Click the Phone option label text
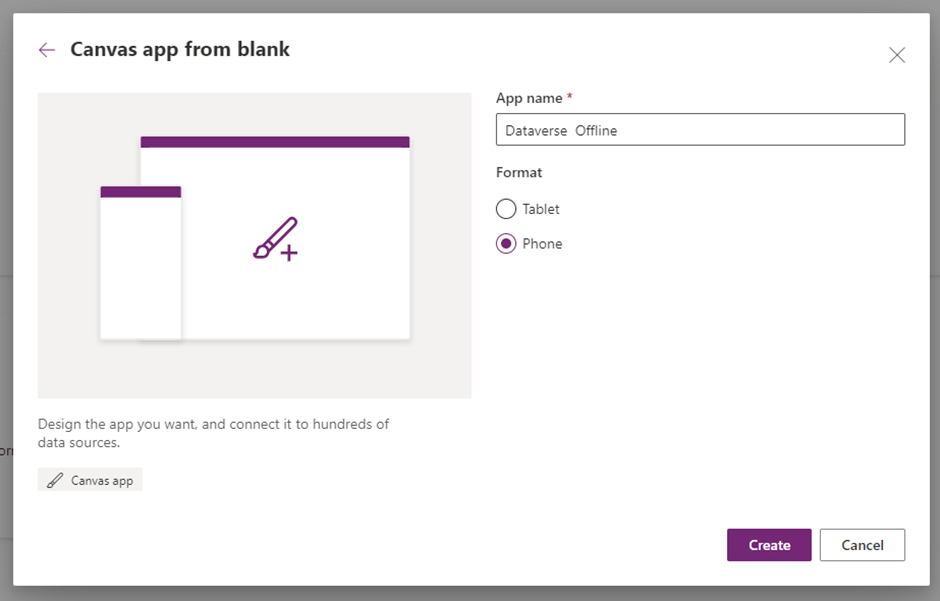This screenshot has width=940, height=601. pyautogui.click(x=542, y=244)
